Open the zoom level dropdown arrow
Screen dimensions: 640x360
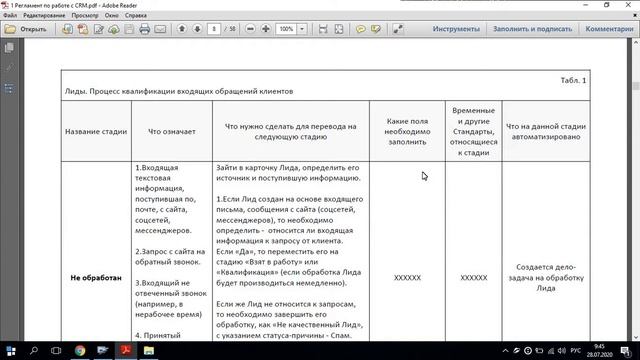coord(302,29)
